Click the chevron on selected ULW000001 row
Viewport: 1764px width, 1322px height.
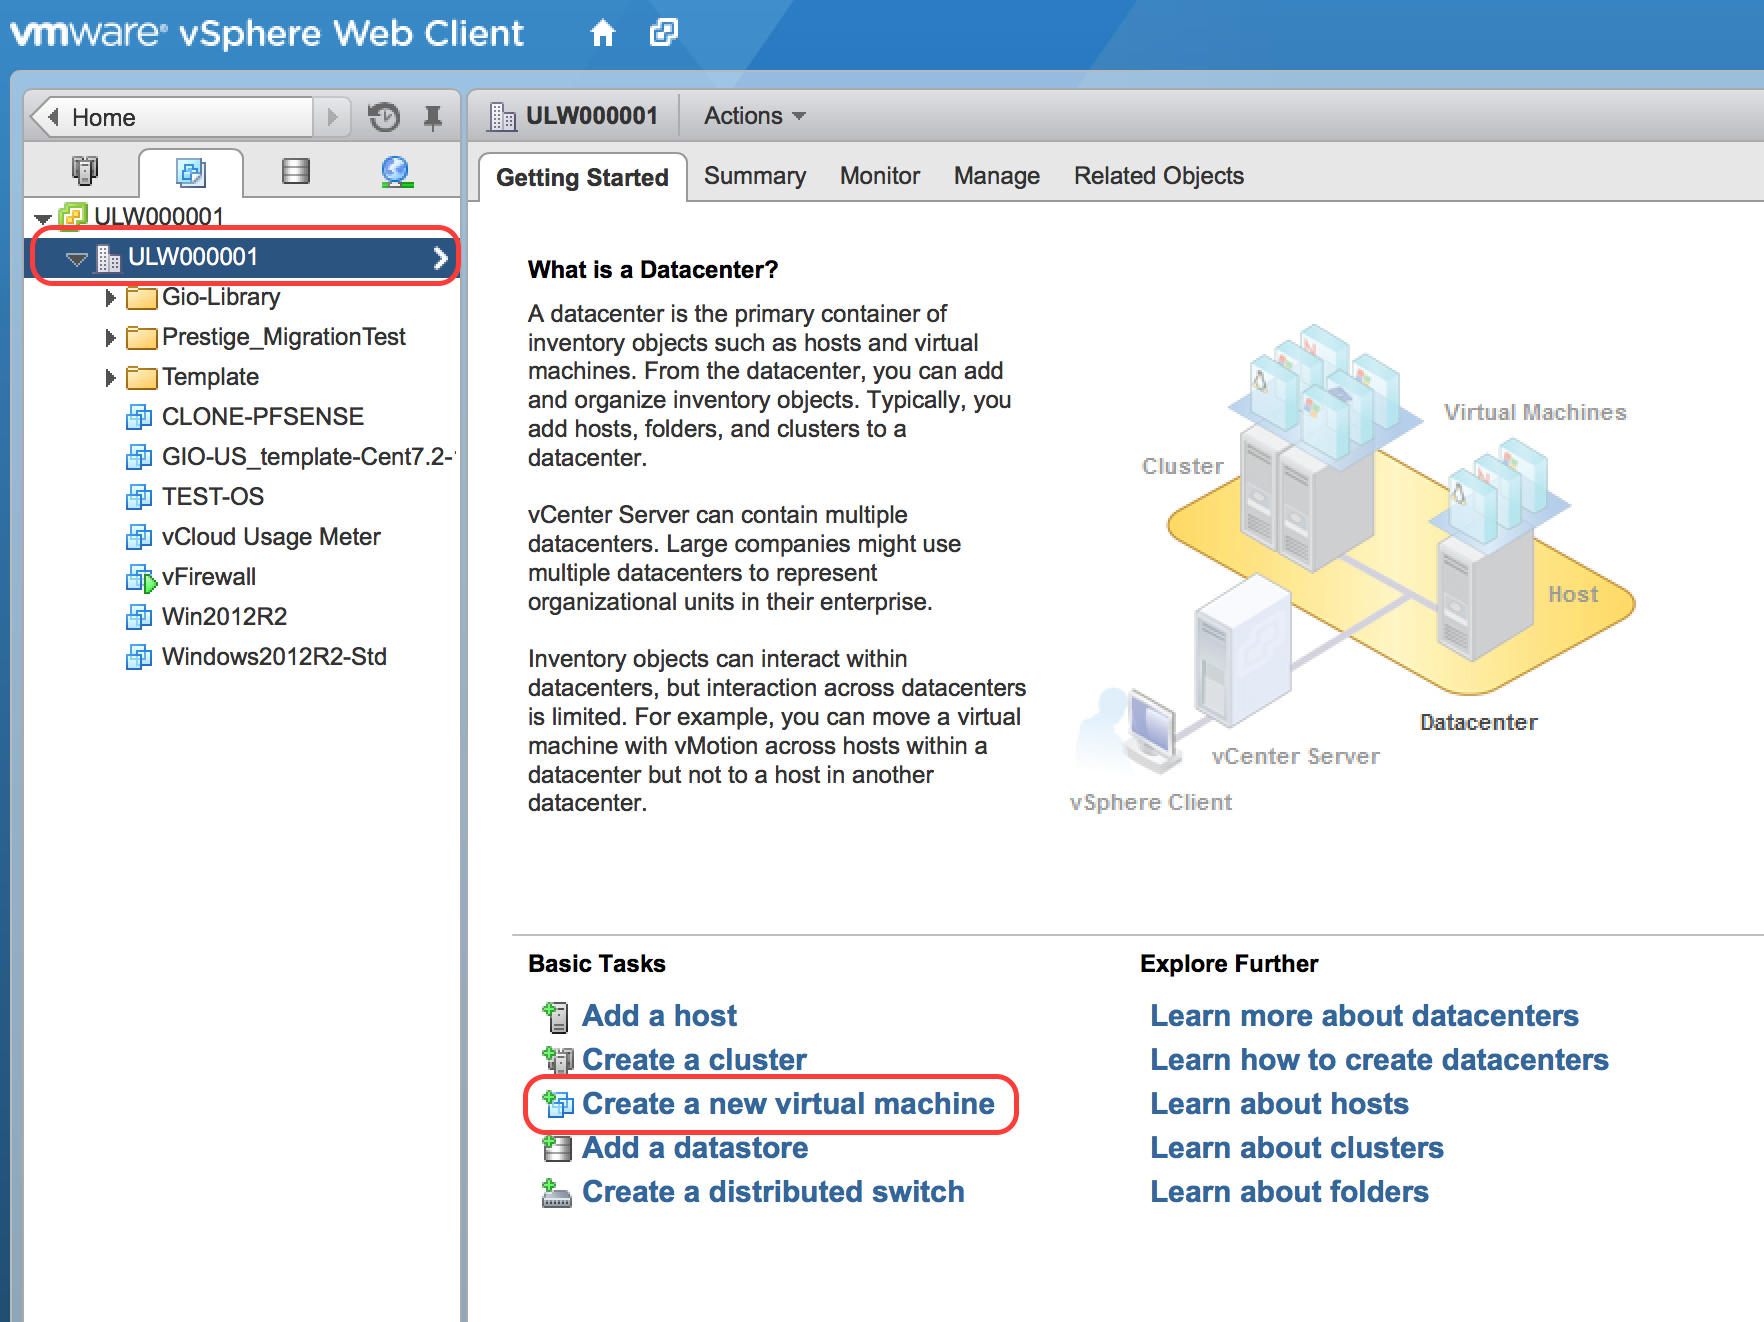440,258
